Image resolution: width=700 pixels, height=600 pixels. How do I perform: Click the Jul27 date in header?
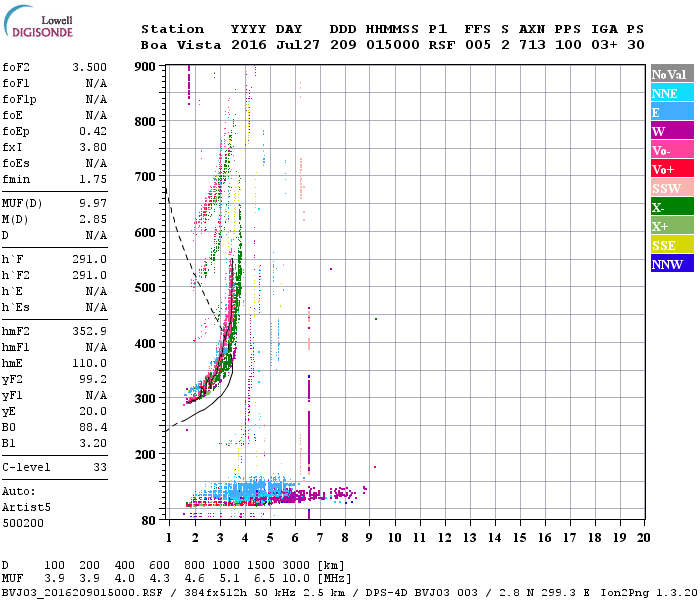pos(298,45)
